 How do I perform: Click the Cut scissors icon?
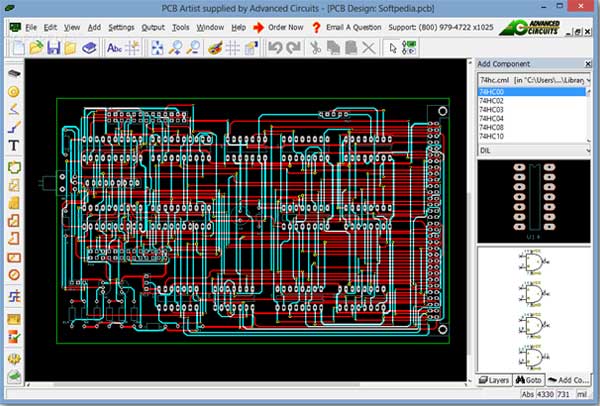315,47
